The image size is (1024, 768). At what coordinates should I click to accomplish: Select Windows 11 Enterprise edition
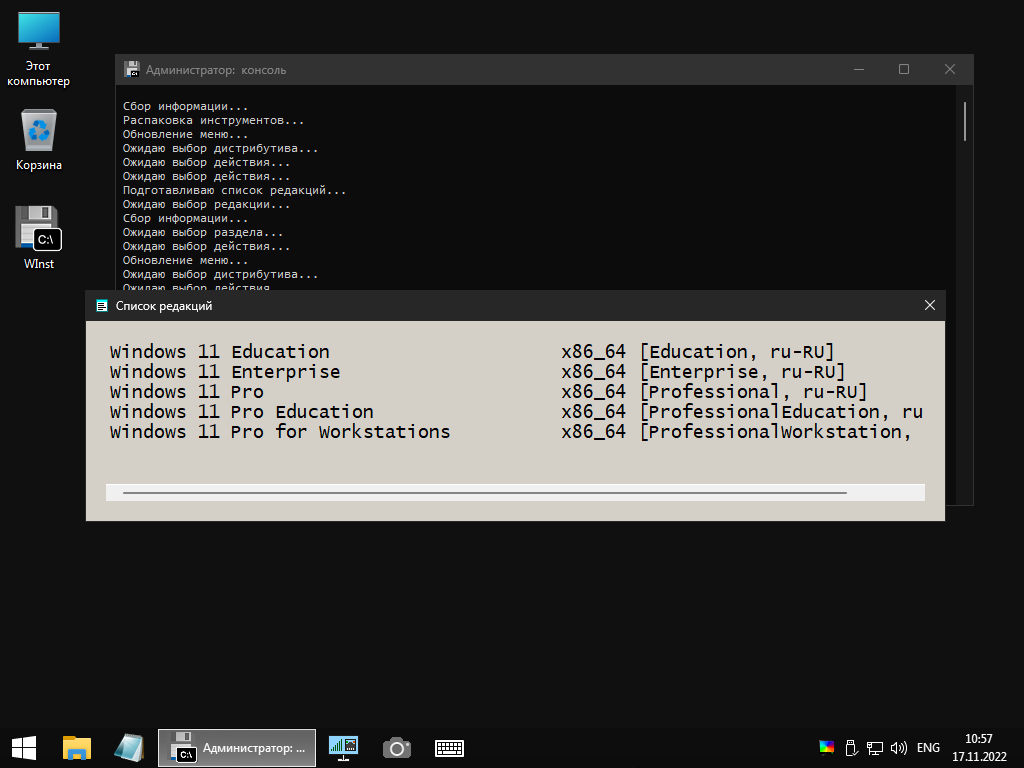(516, 372)
